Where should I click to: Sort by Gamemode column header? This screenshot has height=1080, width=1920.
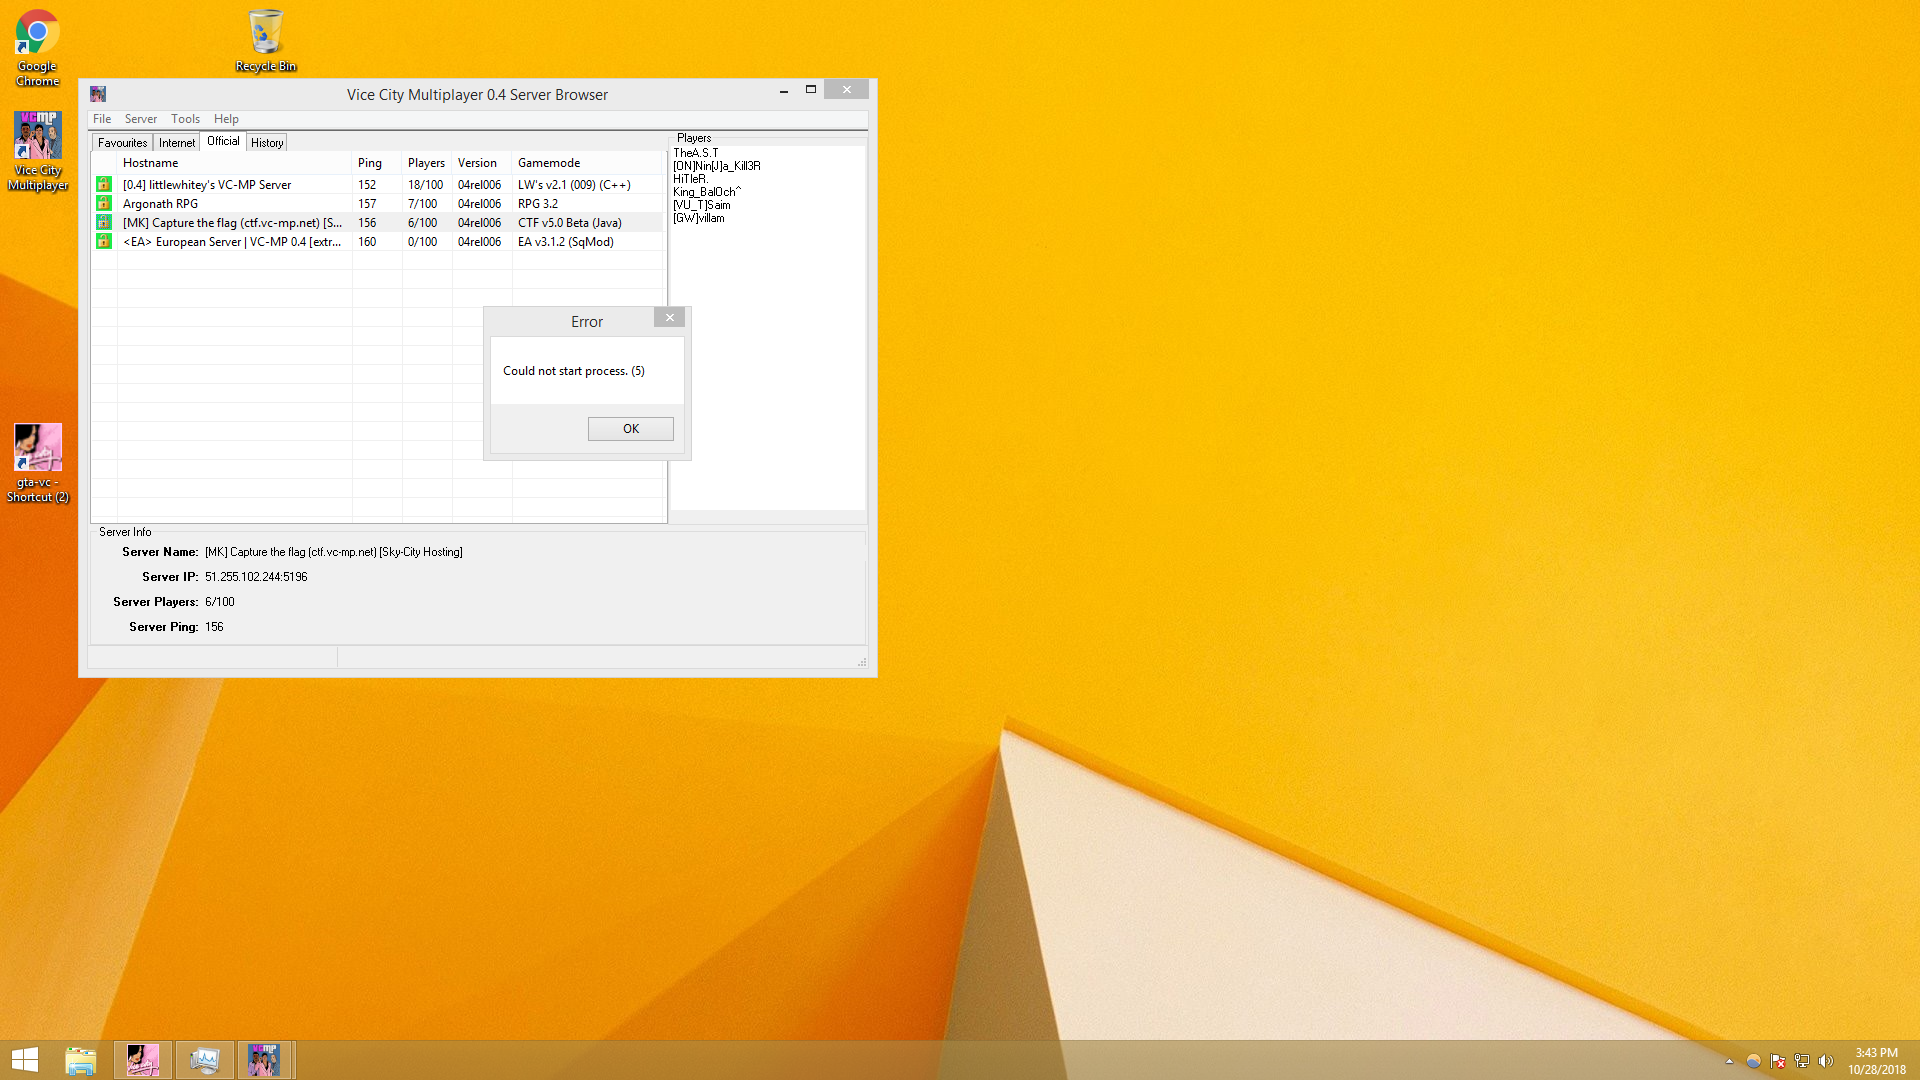(587, 163)
